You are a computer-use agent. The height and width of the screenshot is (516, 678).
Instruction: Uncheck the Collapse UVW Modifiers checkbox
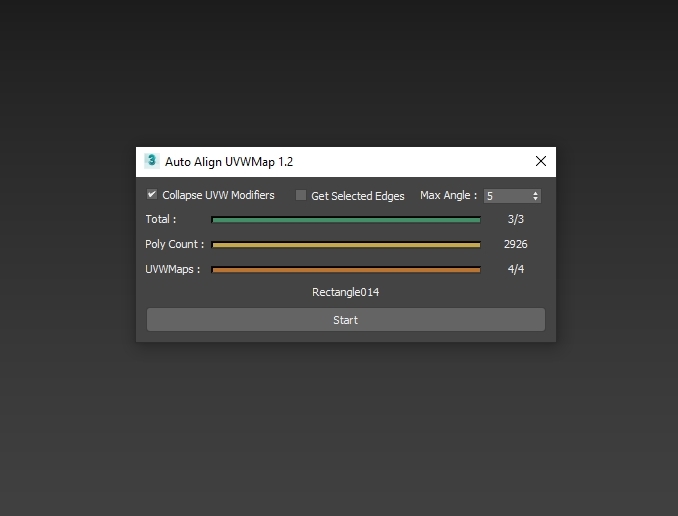tap(152, 195)
